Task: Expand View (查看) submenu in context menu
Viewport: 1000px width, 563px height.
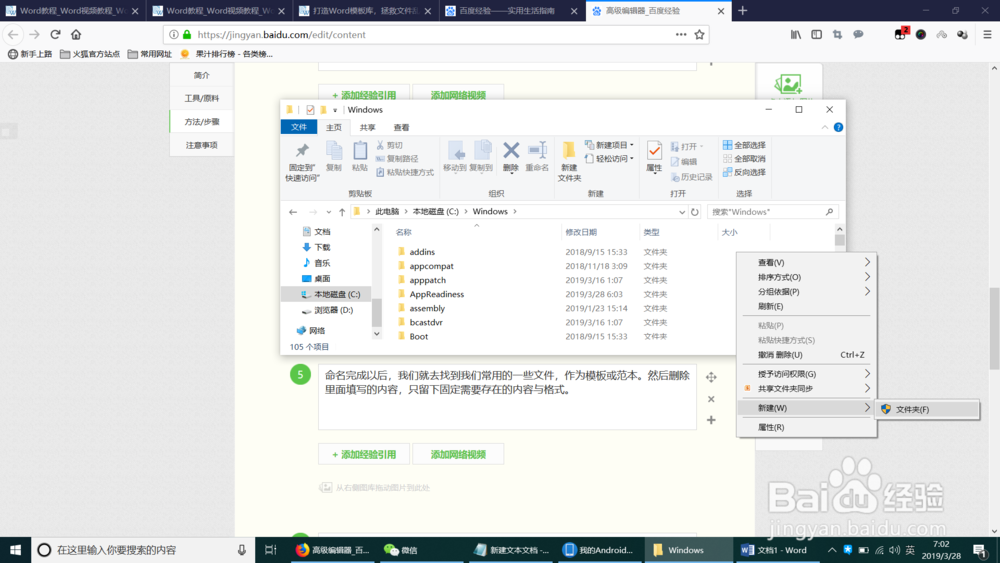Action: point(807,262)
